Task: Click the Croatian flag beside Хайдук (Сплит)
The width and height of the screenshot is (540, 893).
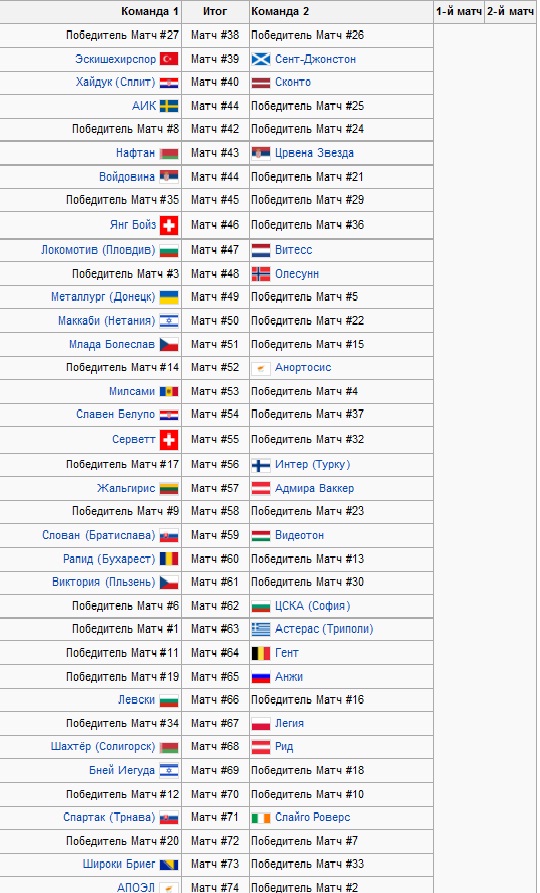Action: click(x=169, y=83)
